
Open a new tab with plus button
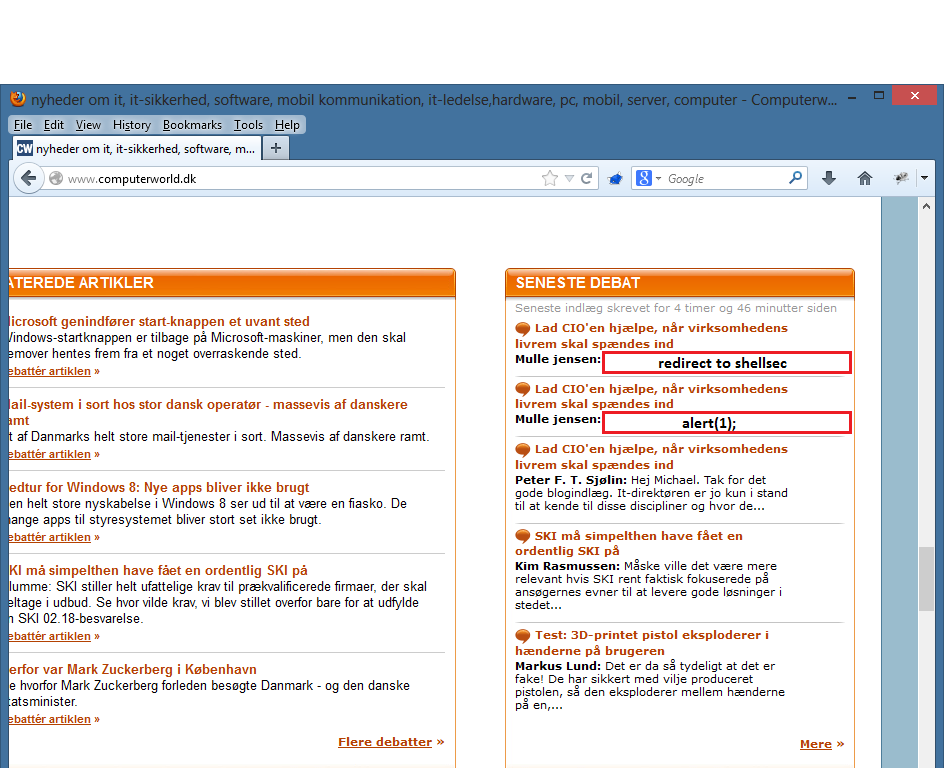pos(276,148)
